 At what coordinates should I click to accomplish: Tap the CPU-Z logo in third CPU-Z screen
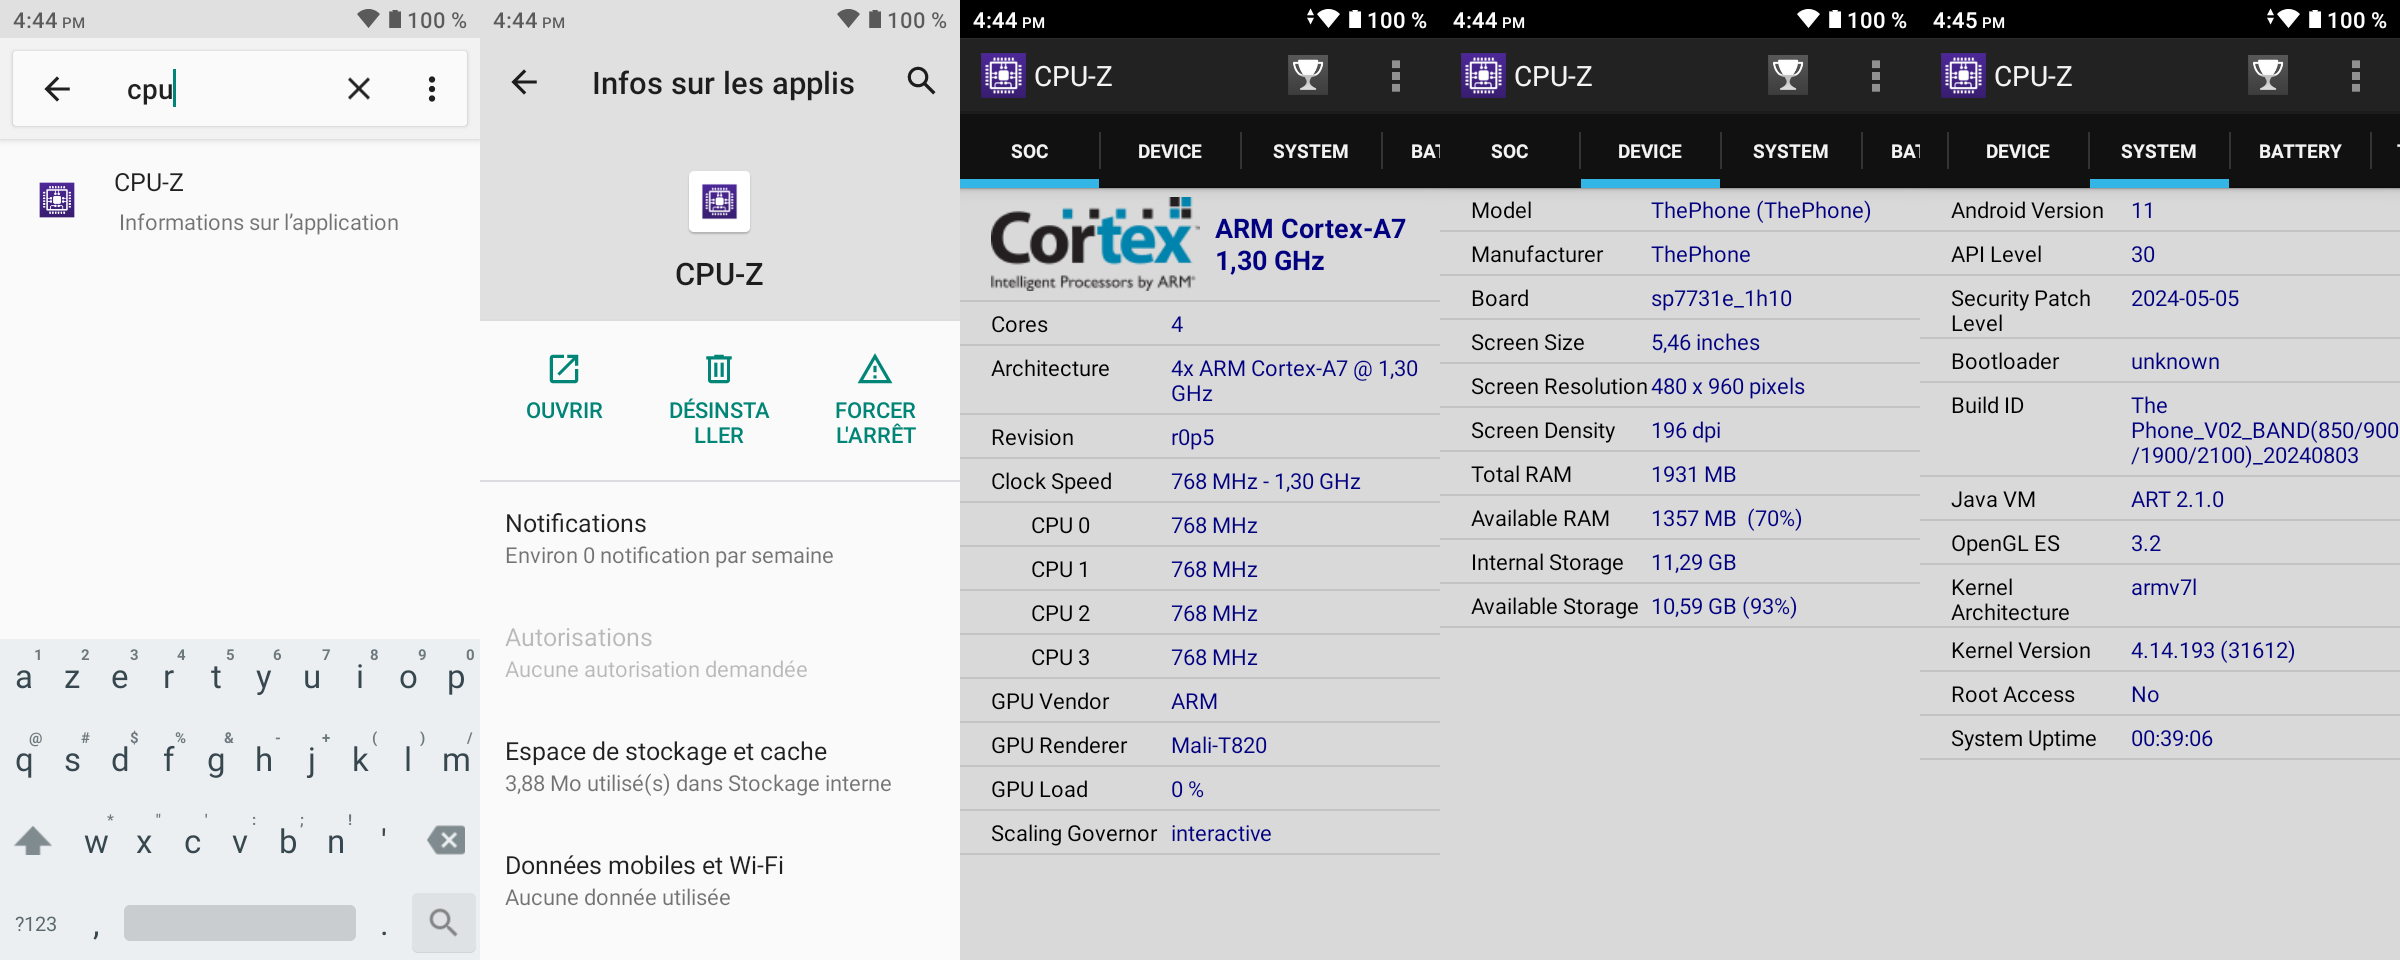1963,76
